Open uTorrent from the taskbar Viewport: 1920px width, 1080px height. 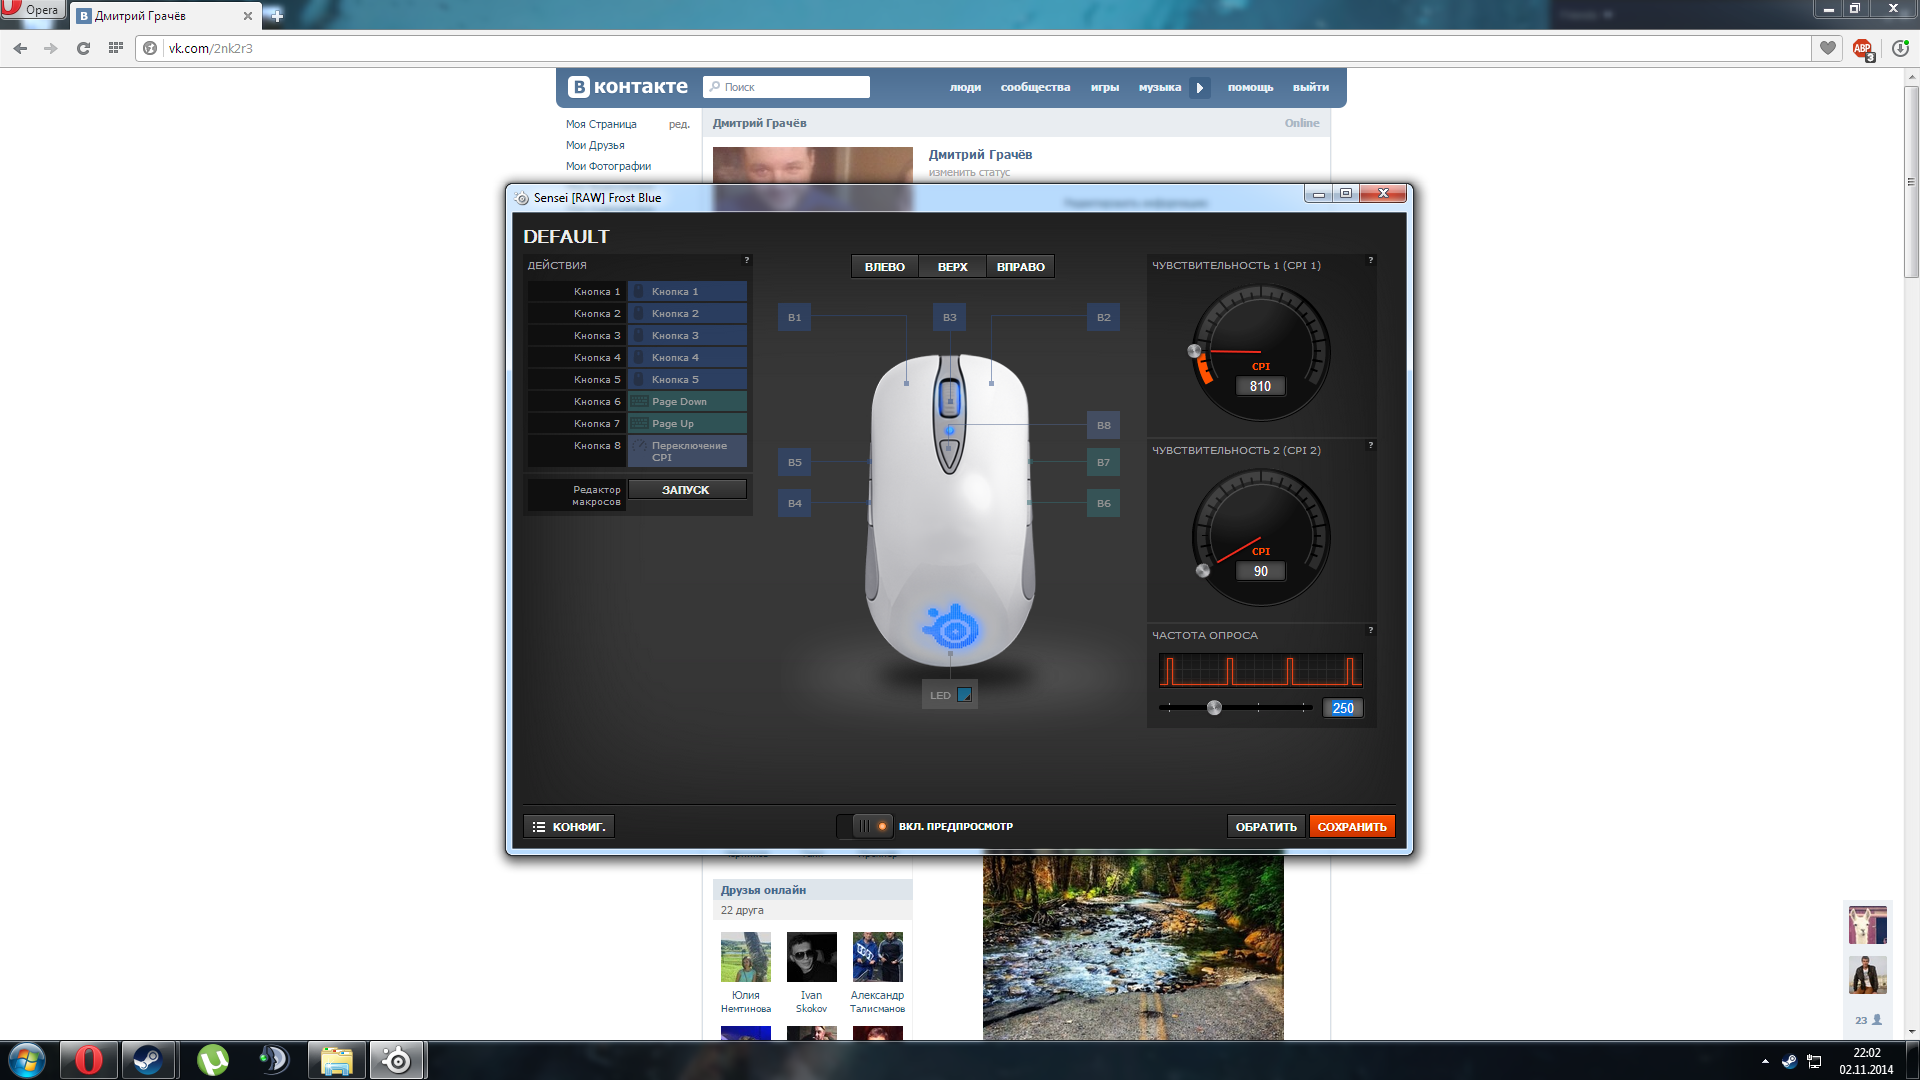pos(212,1060)
